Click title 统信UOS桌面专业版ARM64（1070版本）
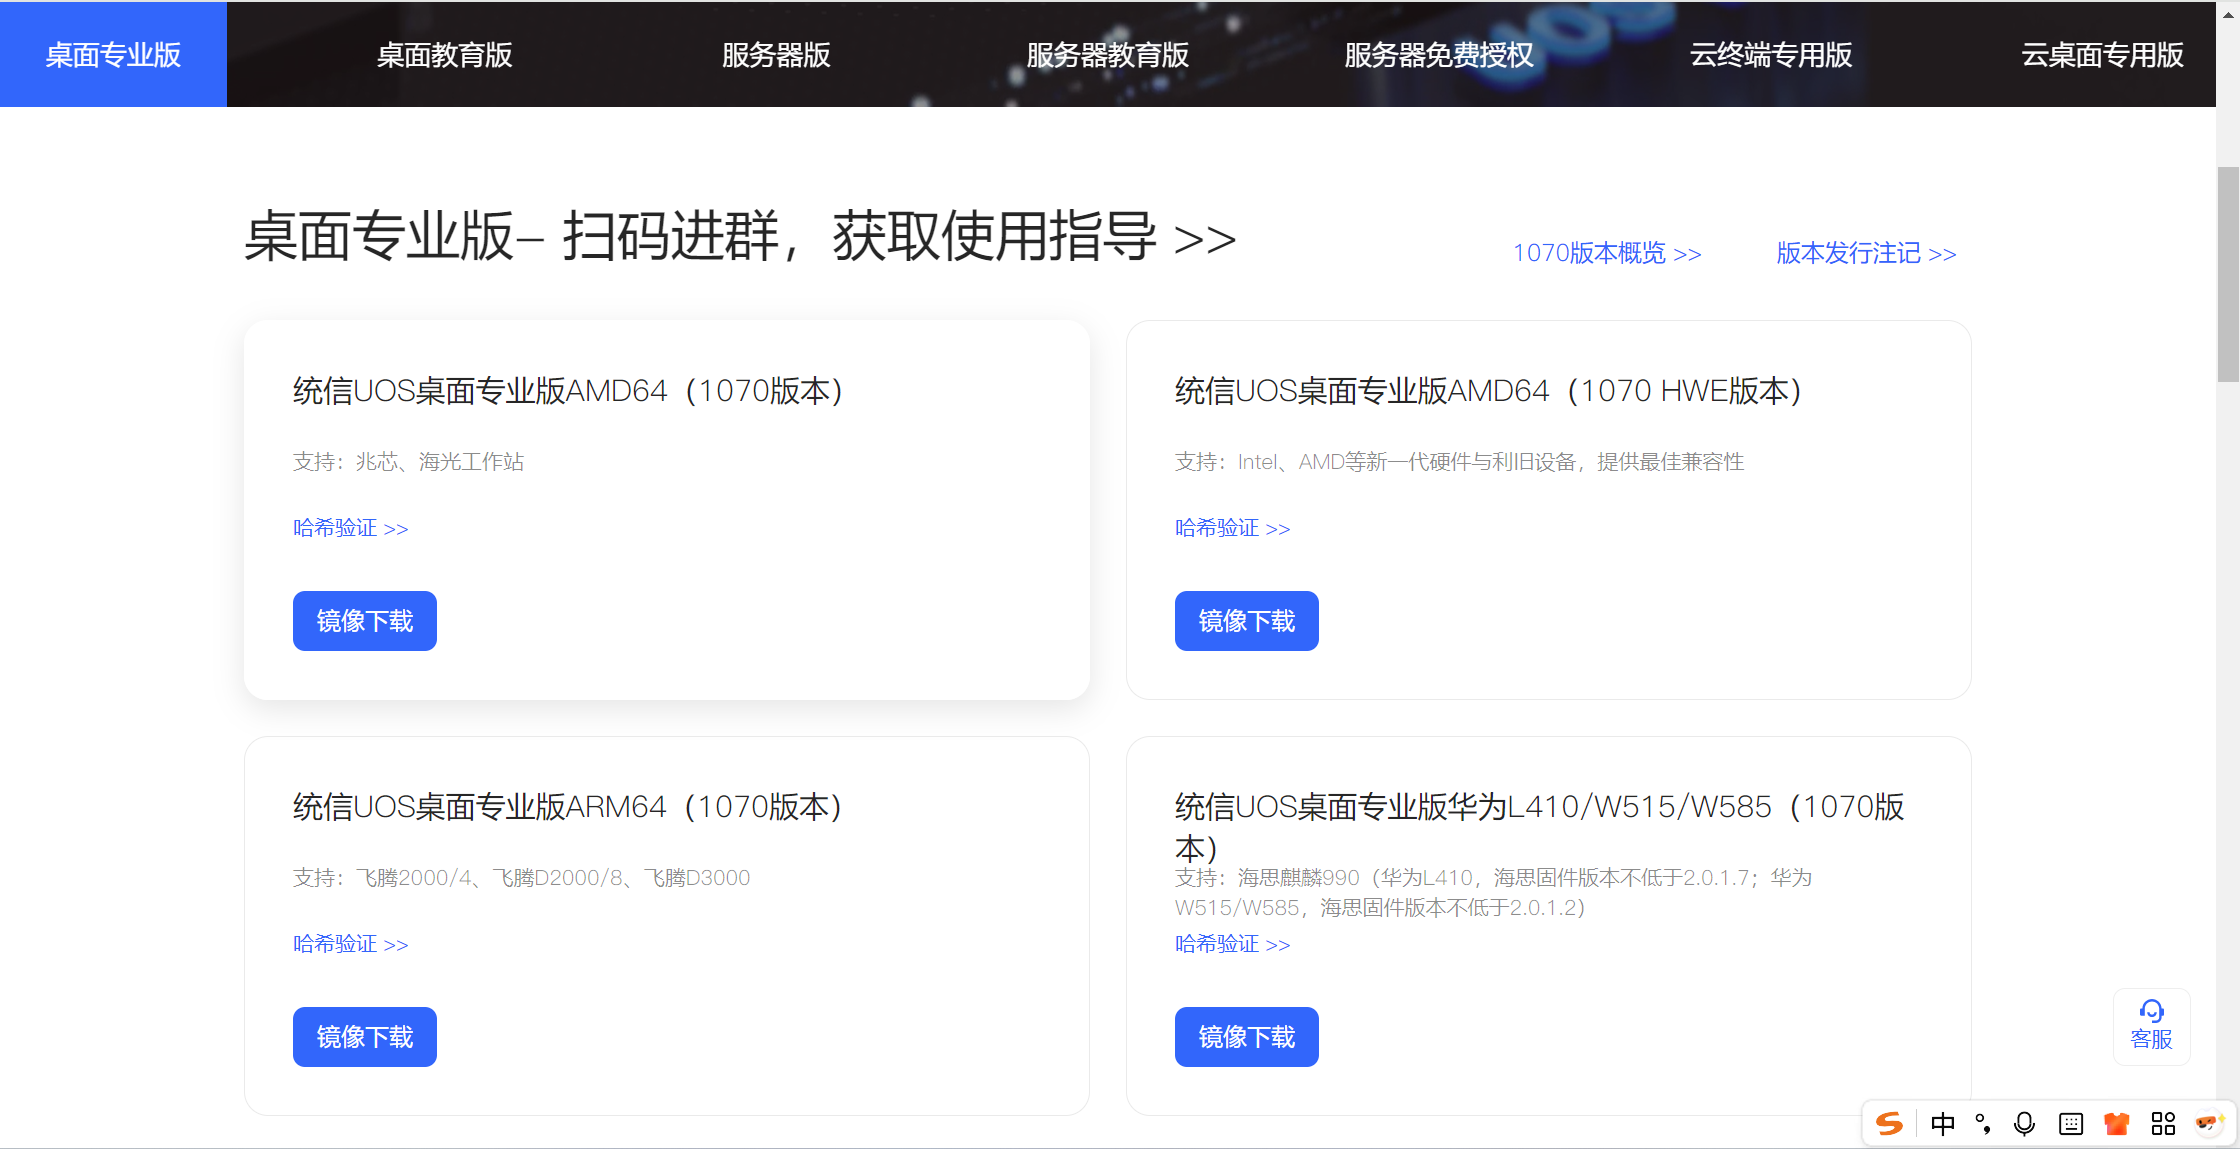The image size is (2240, 1149). pyautogui.click(x=569, y=807)
